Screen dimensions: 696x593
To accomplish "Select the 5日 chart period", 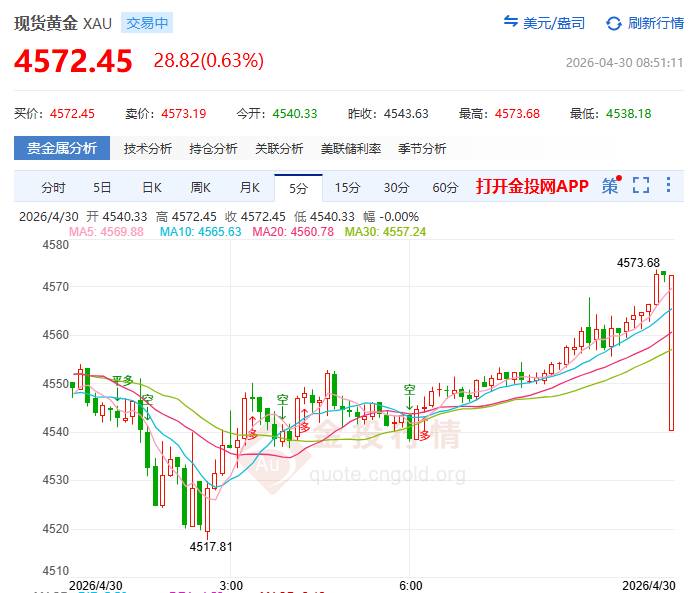I will pyautogui.click(x=102, y=188).
